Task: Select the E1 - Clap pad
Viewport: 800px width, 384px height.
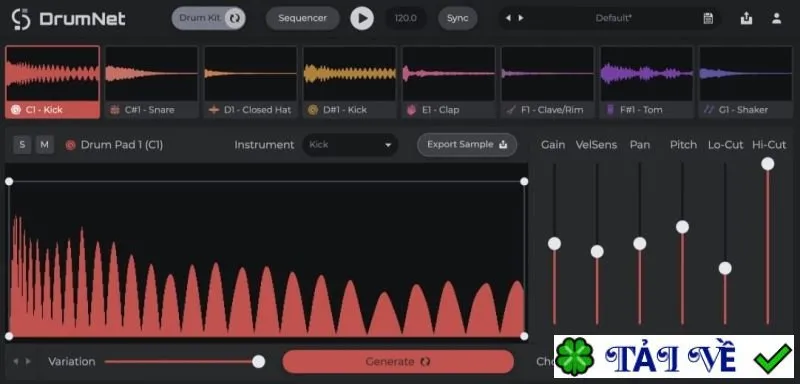Action: click(448, 83)
